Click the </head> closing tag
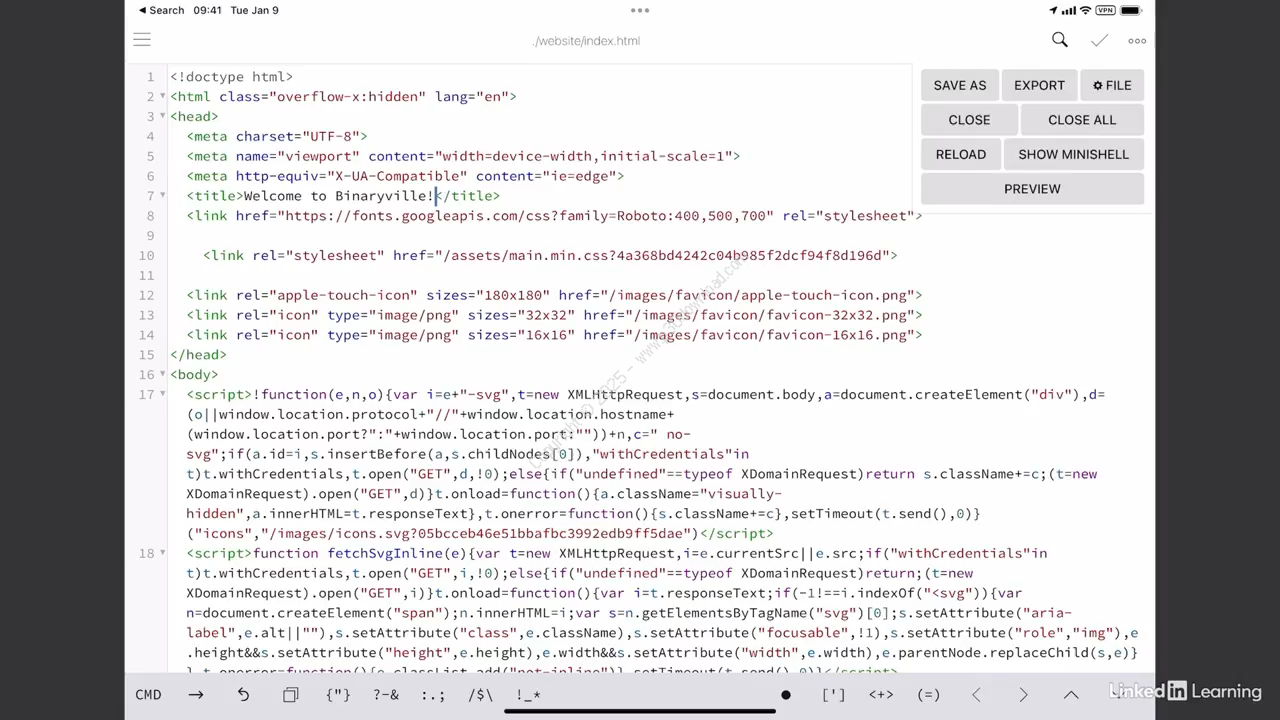Screen dimensions: 1280x720 pyautogui.click(x=198, y=355)
